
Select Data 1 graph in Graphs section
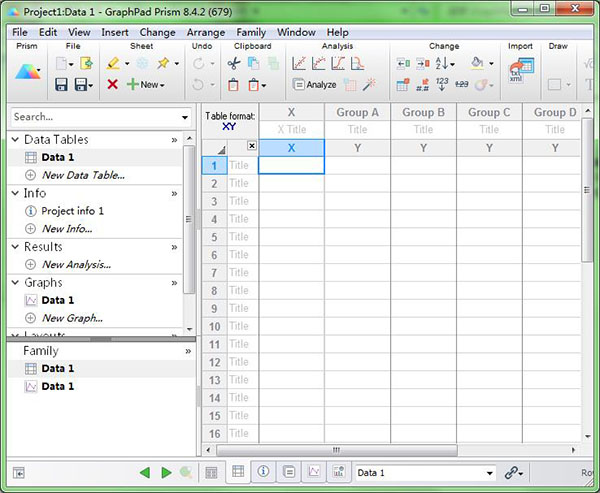click(x=57, y=300)
